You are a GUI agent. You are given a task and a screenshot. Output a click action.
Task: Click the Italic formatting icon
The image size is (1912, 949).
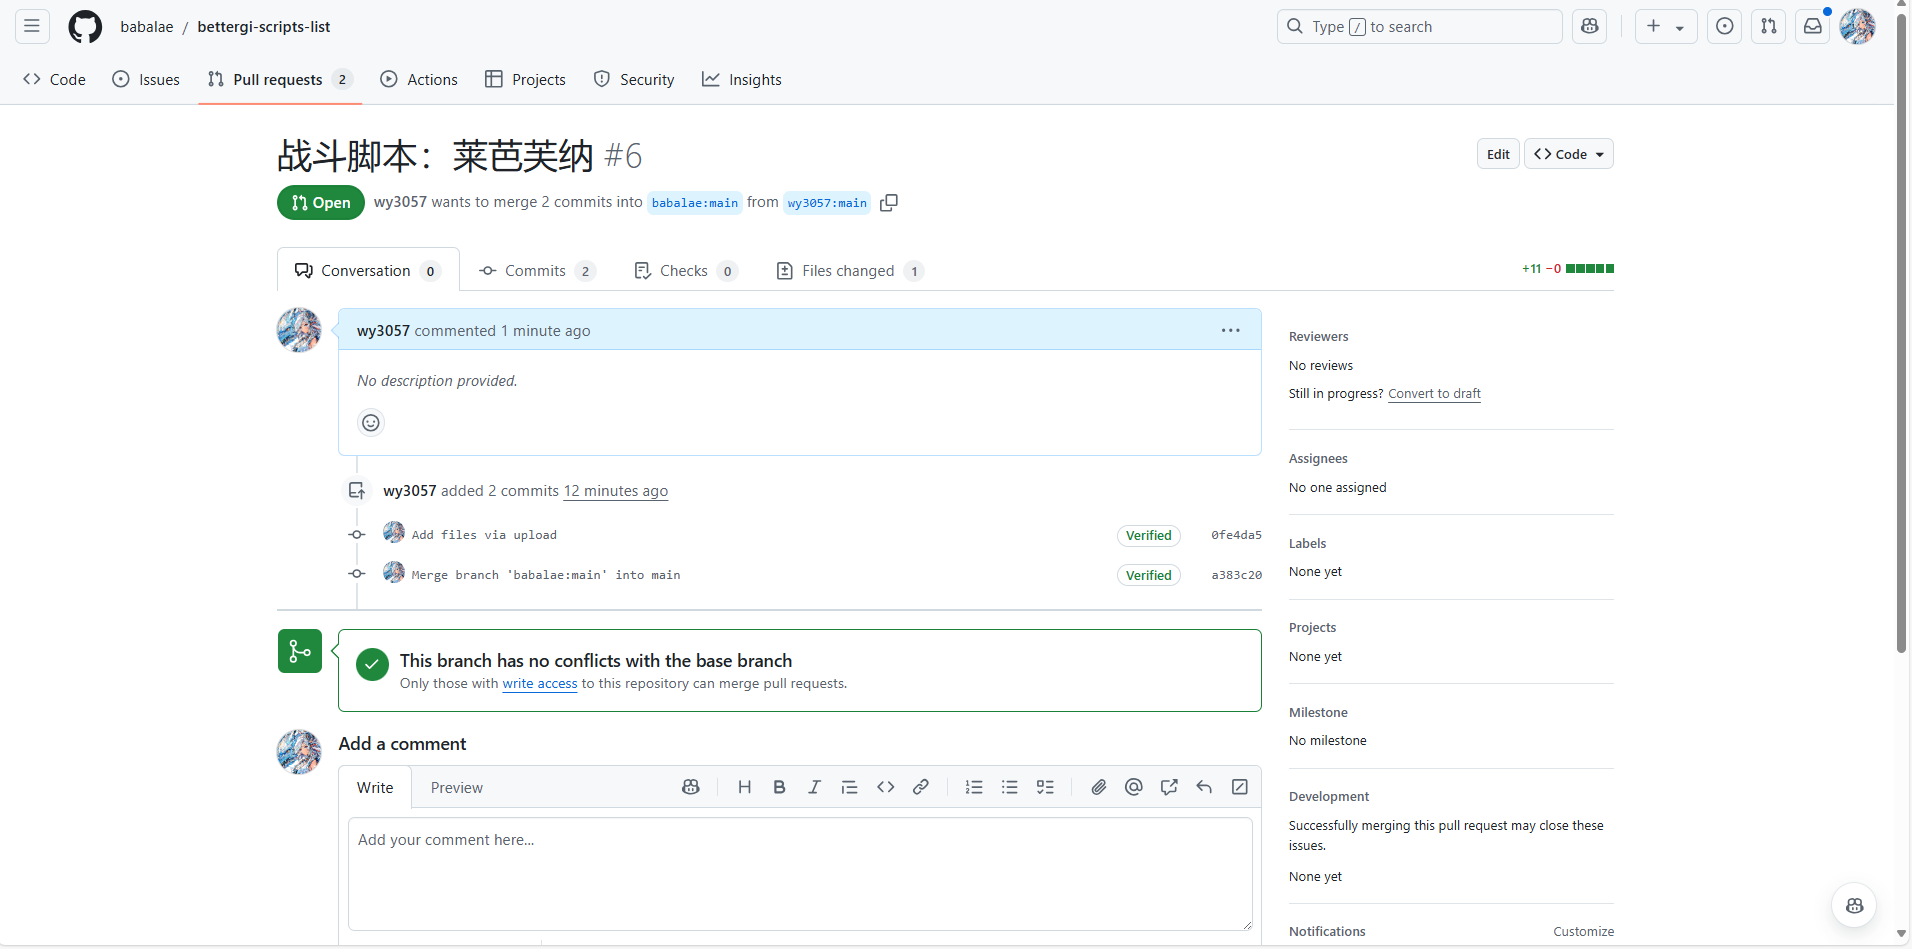[814, 788]
